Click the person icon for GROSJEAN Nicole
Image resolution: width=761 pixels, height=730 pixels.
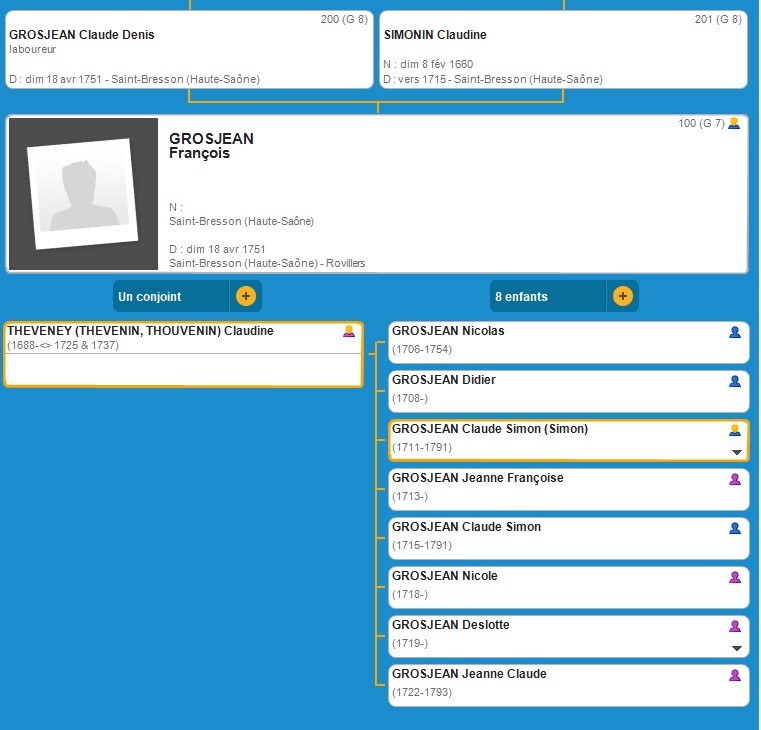(x=735, y=577)
